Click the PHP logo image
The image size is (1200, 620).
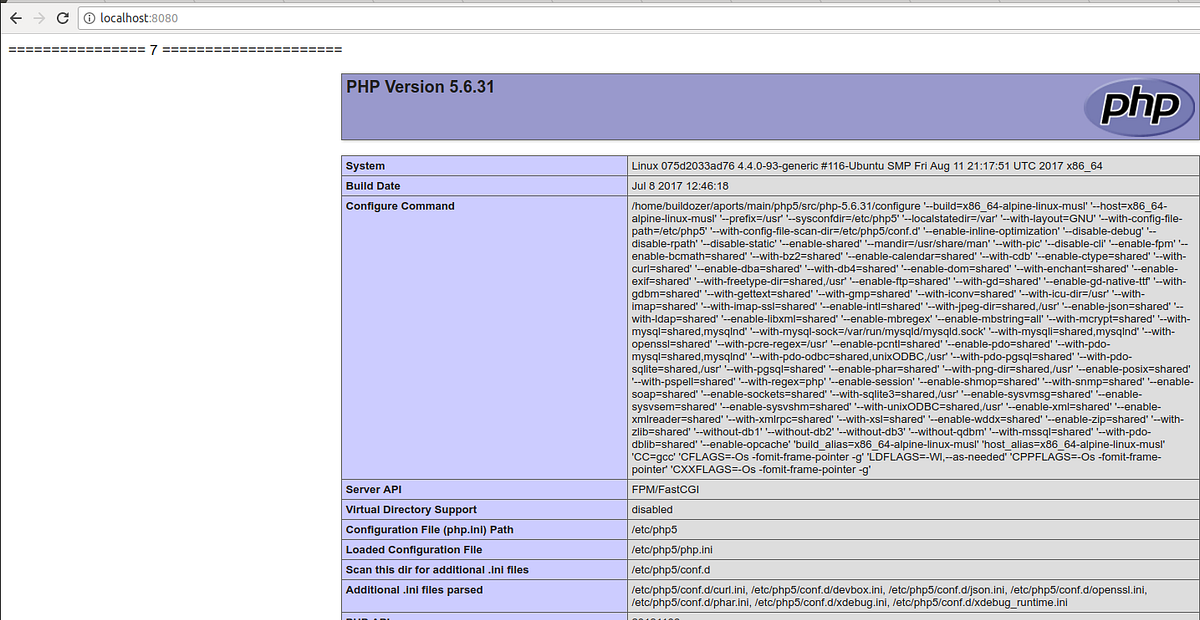pos(1138,105)
